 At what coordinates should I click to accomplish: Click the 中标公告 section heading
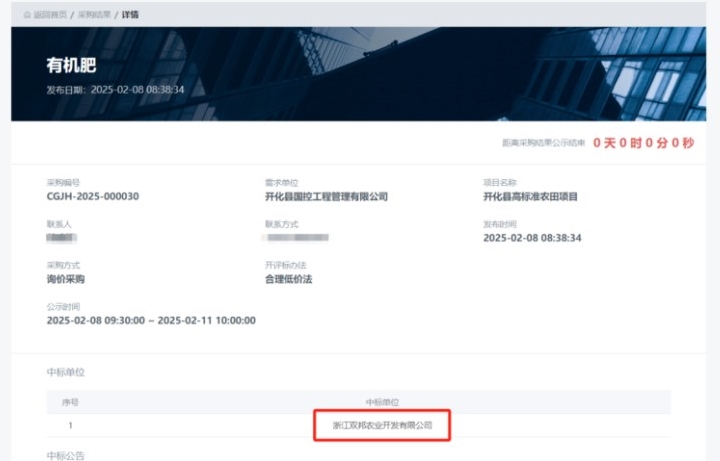click(x=66, y=455)
